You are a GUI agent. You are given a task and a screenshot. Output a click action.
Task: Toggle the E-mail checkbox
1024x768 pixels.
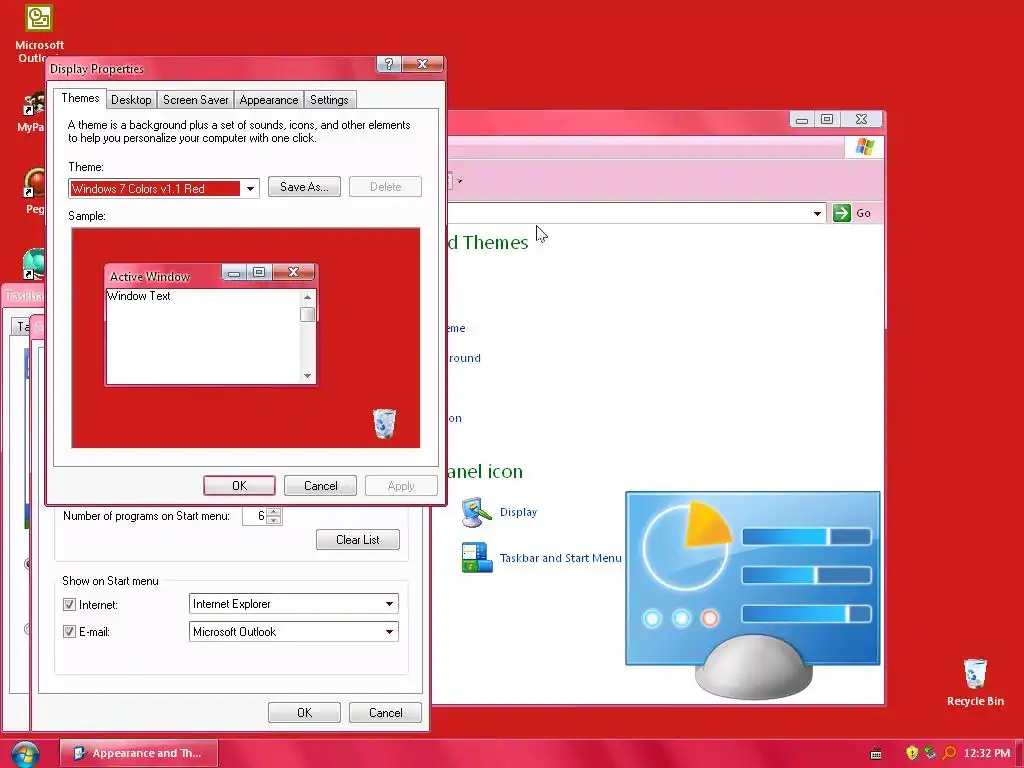click(69, 632)
